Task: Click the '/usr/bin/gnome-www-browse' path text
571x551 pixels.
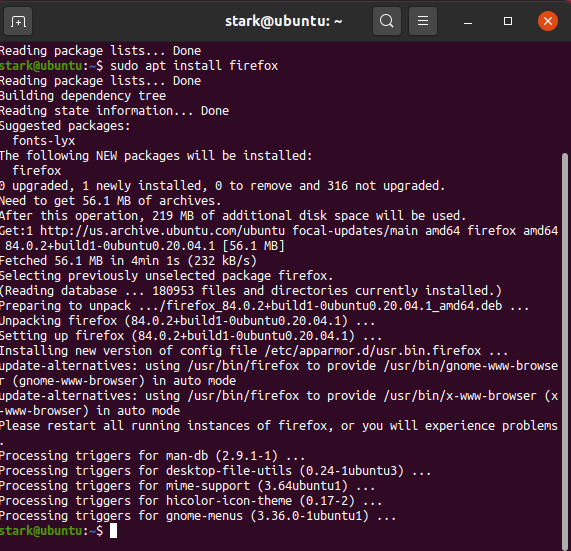Action: pyautogui.click(x=470, y=366)
